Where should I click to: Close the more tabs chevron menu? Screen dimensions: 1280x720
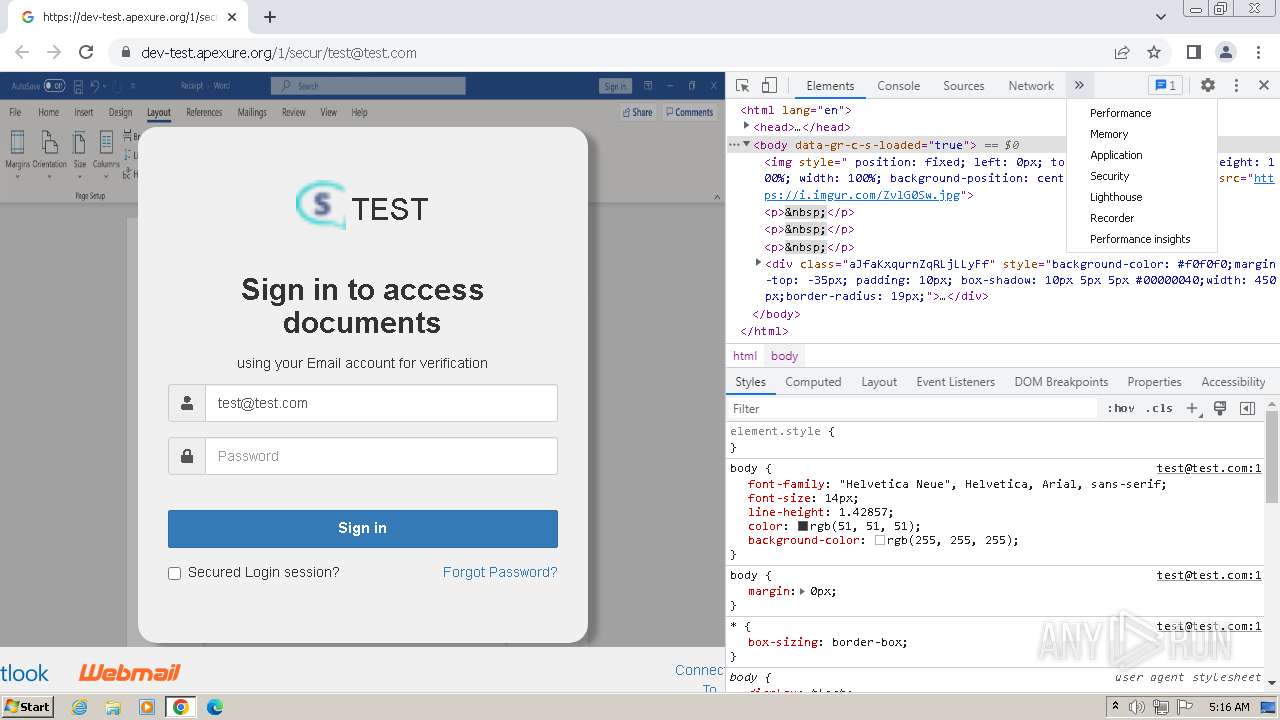[1079, 86]
